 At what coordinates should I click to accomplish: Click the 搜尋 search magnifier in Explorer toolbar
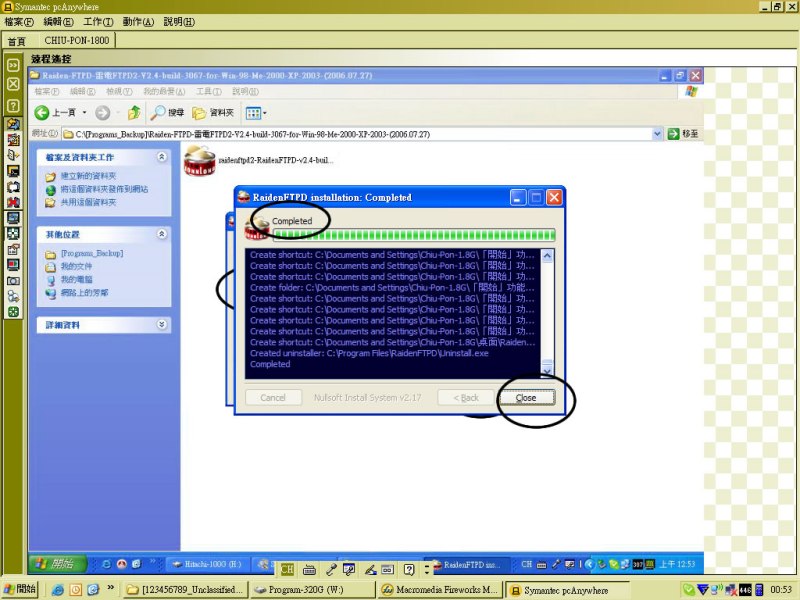pos(167,112)
